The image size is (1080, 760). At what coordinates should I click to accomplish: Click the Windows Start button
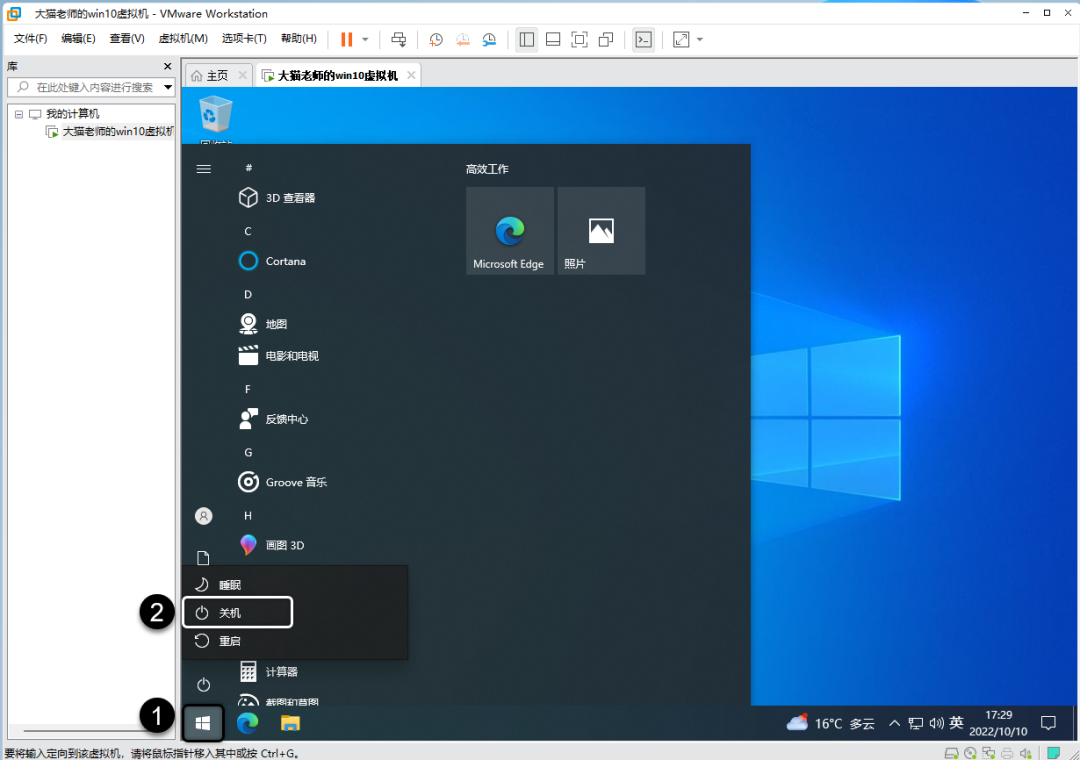203,722
